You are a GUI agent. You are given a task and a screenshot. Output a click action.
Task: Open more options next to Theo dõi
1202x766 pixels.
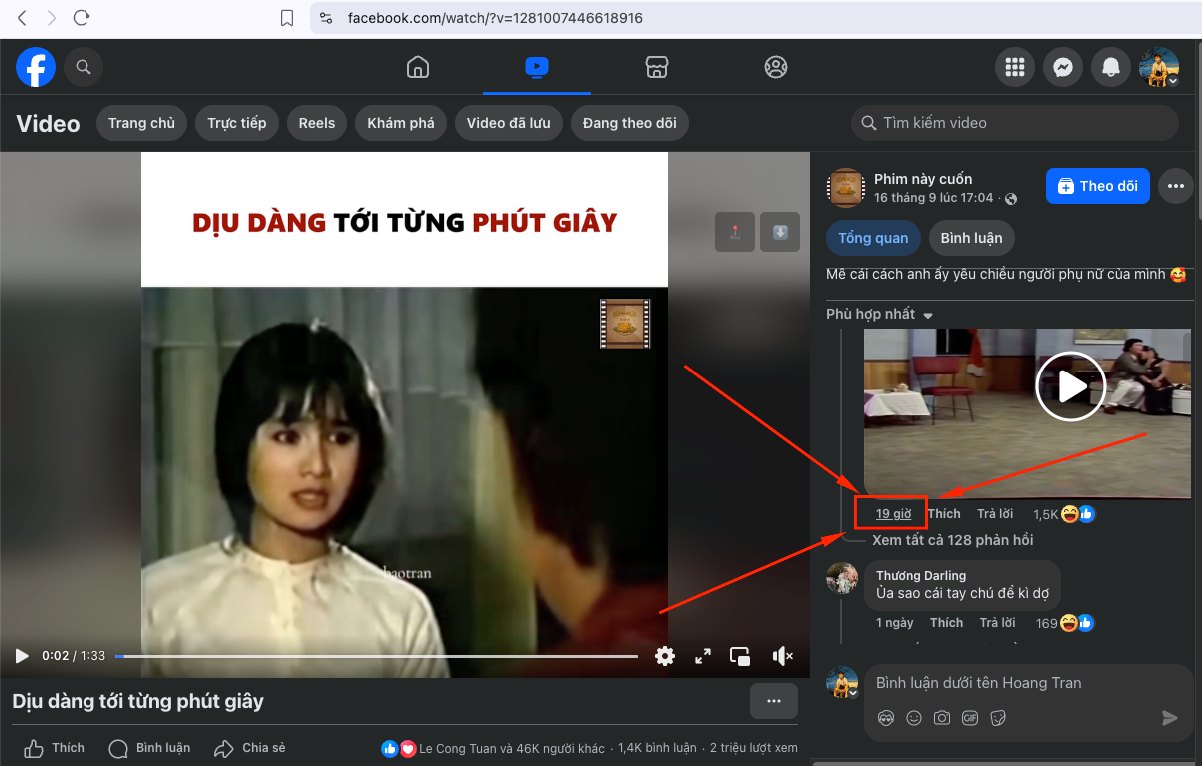pos(1175,186)
